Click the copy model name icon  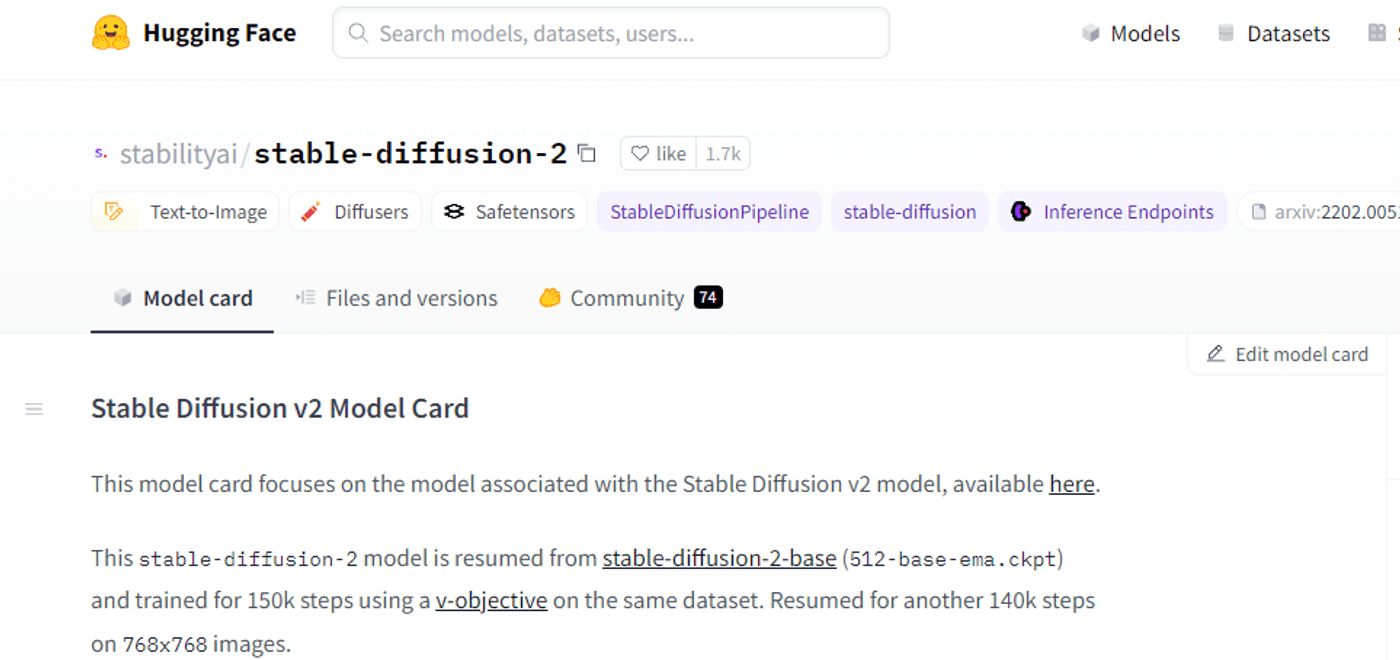[585, 153]
